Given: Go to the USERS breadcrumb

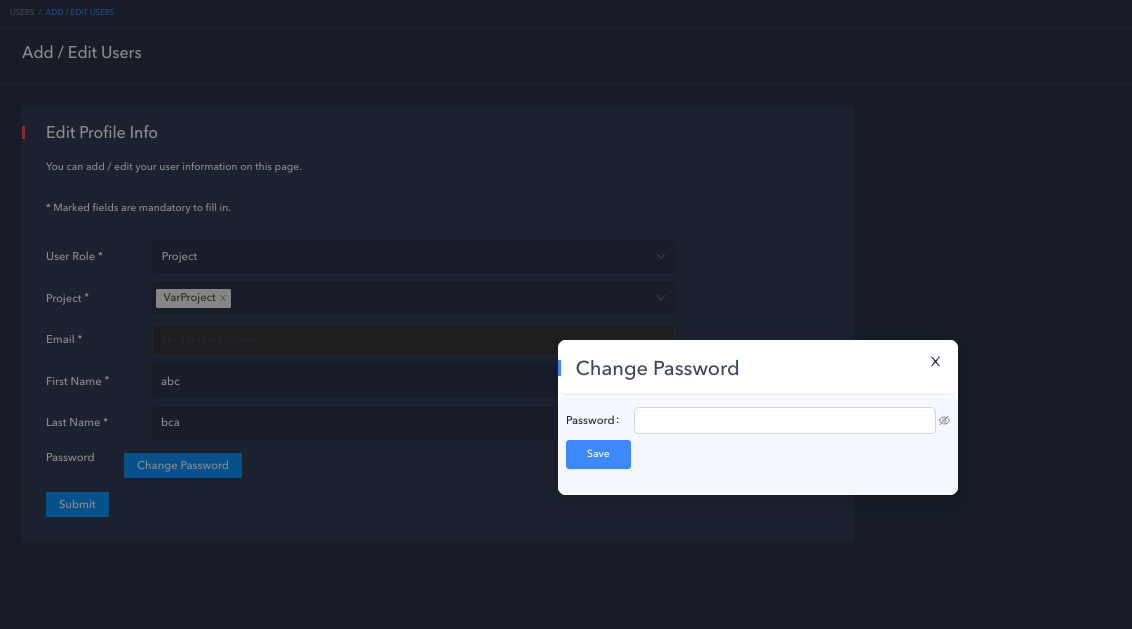Looking at the screenshot, I should coord(22,12).
